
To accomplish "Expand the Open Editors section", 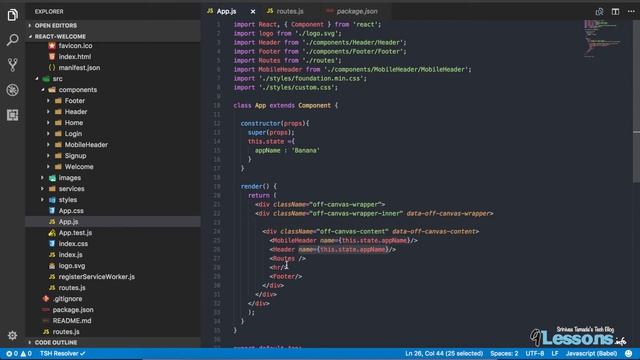I will tap(56, 25).
